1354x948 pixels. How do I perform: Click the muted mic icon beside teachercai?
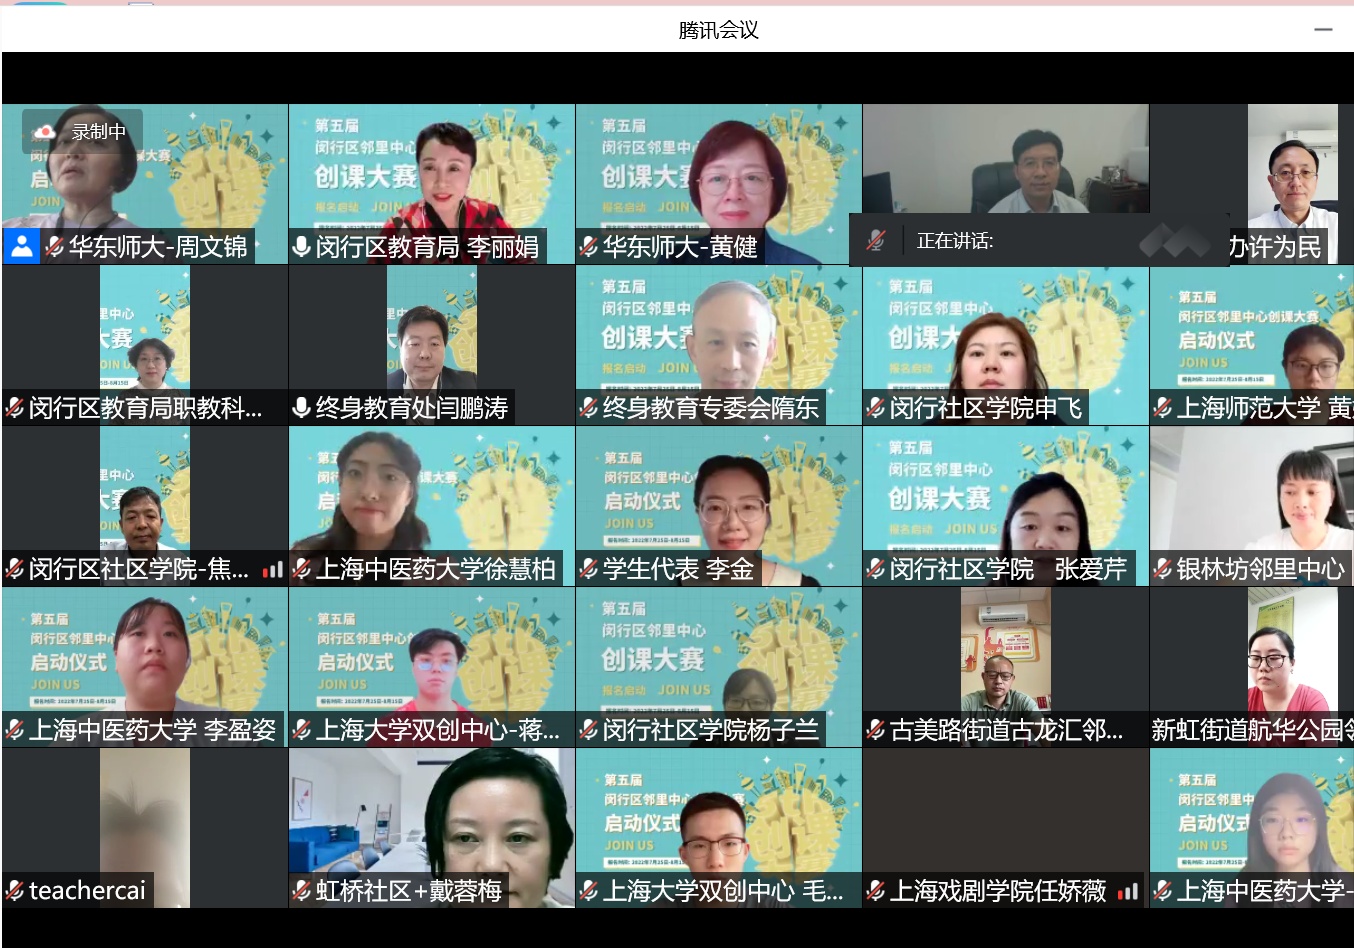[x=15, y=891]
